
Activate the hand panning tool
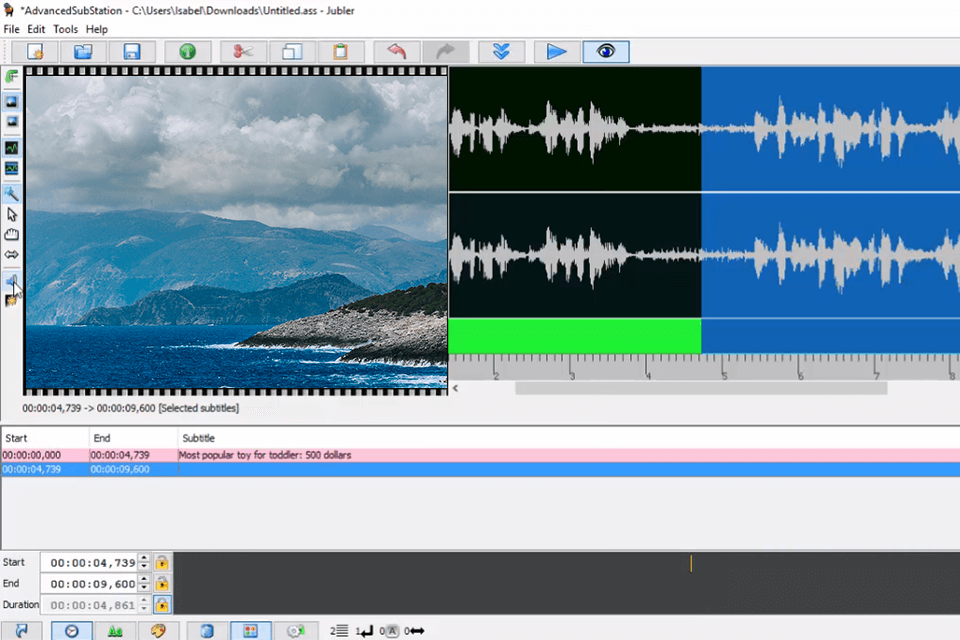coord(11,233)
